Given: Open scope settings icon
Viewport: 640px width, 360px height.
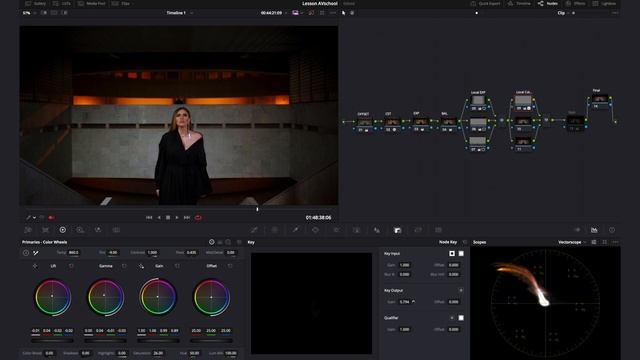Looking at the screenshot, I should [593, 242].
